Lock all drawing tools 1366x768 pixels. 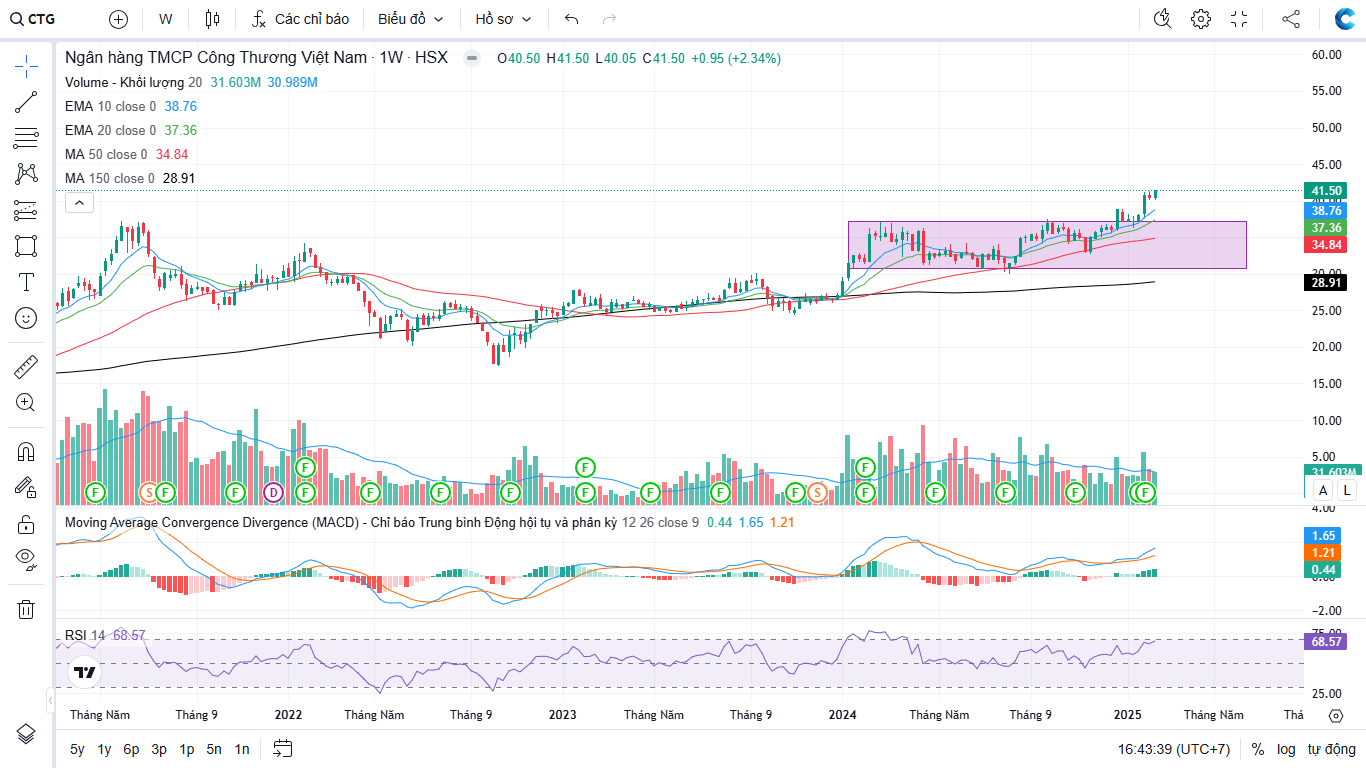point(26,523)
